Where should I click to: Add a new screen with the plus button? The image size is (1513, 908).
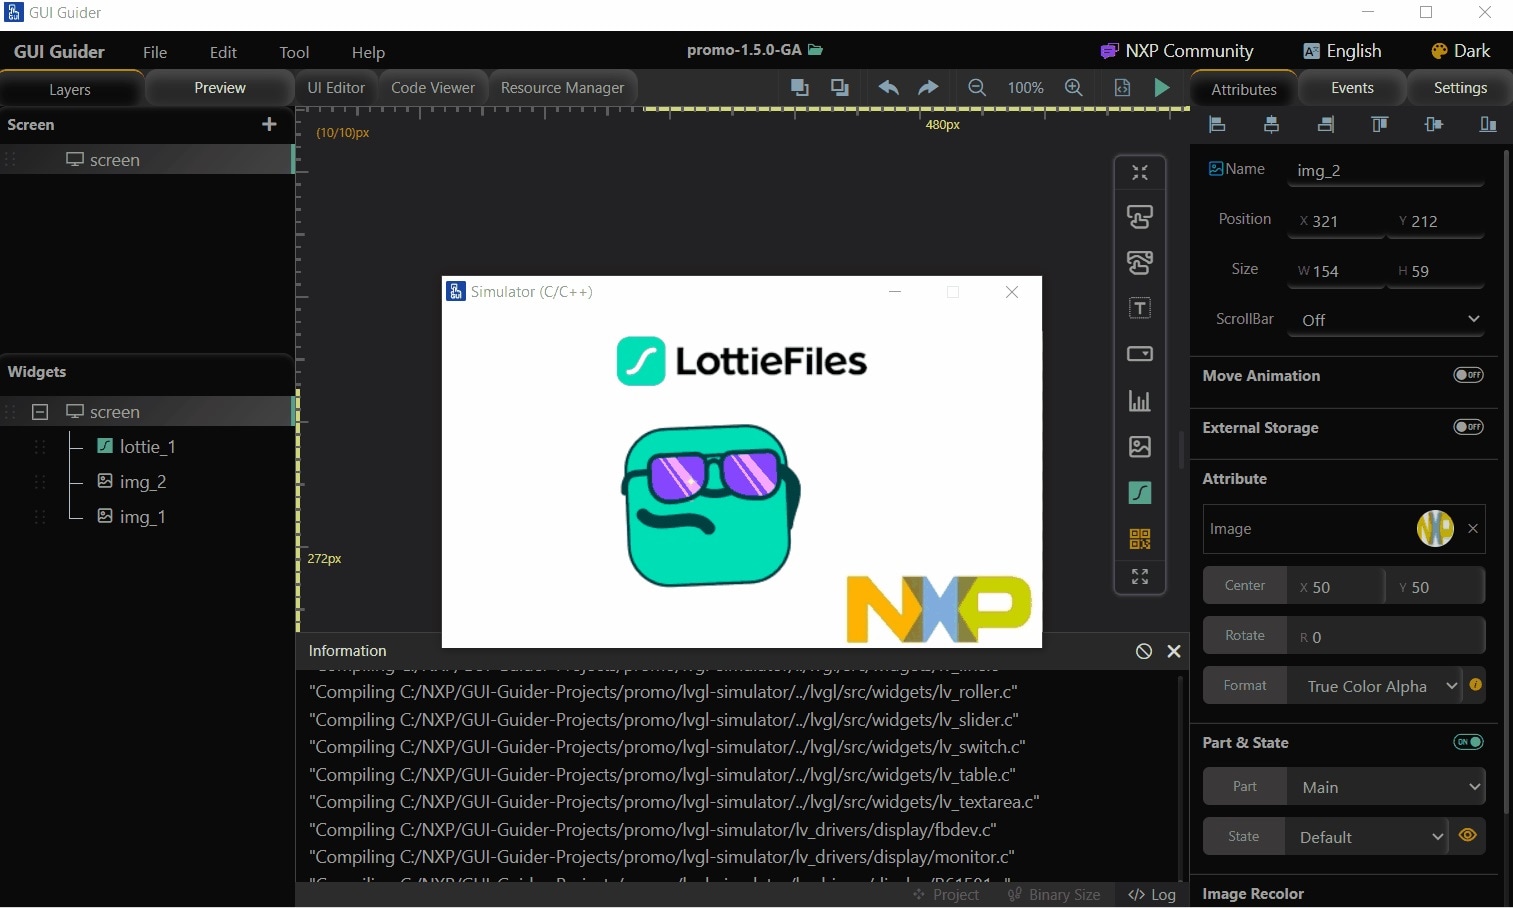(268, 124)
